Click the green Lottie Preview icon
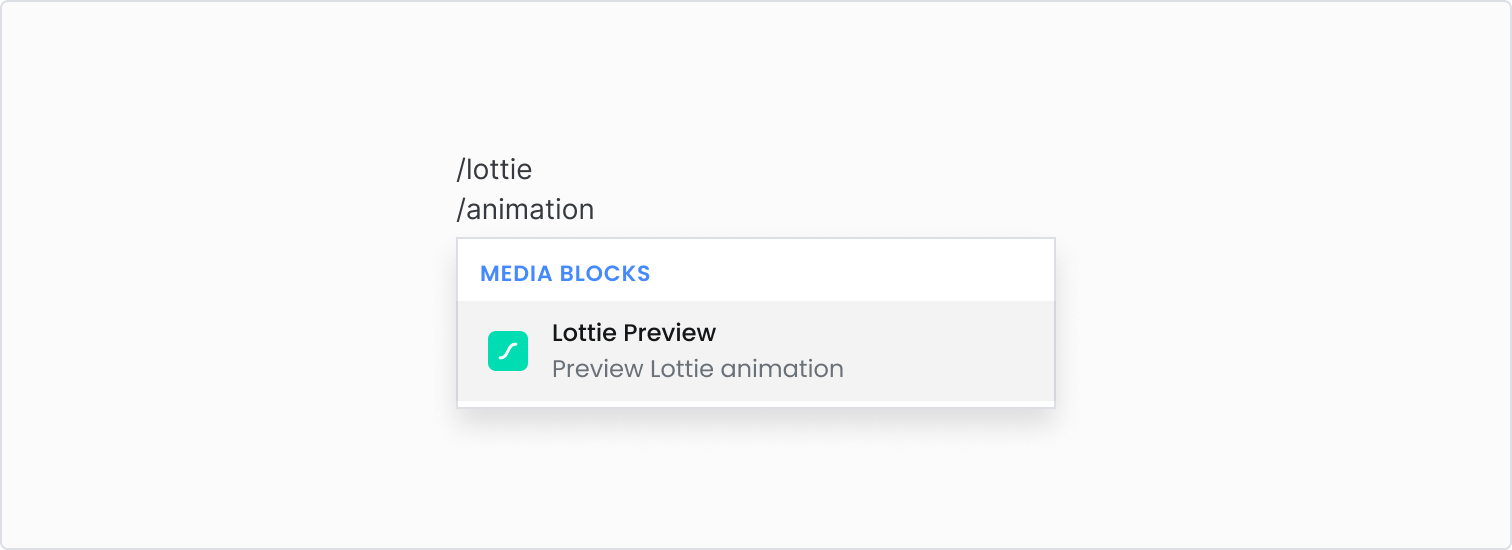This screenshot has height=550, width=1512. [508, 351]
